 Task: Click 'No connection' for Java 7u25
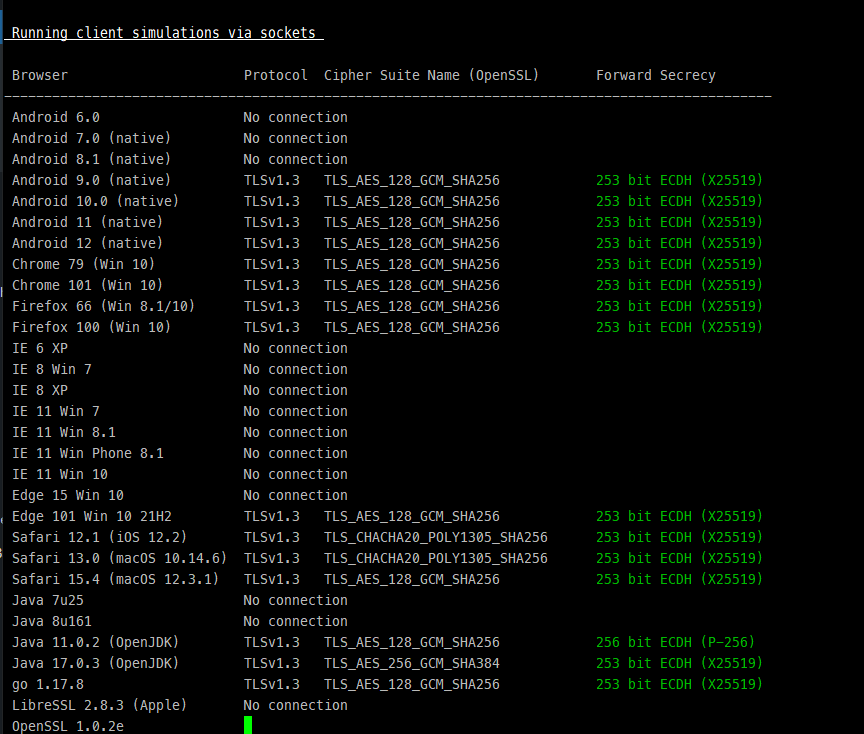pyautogui.click(x=295, y=600)
